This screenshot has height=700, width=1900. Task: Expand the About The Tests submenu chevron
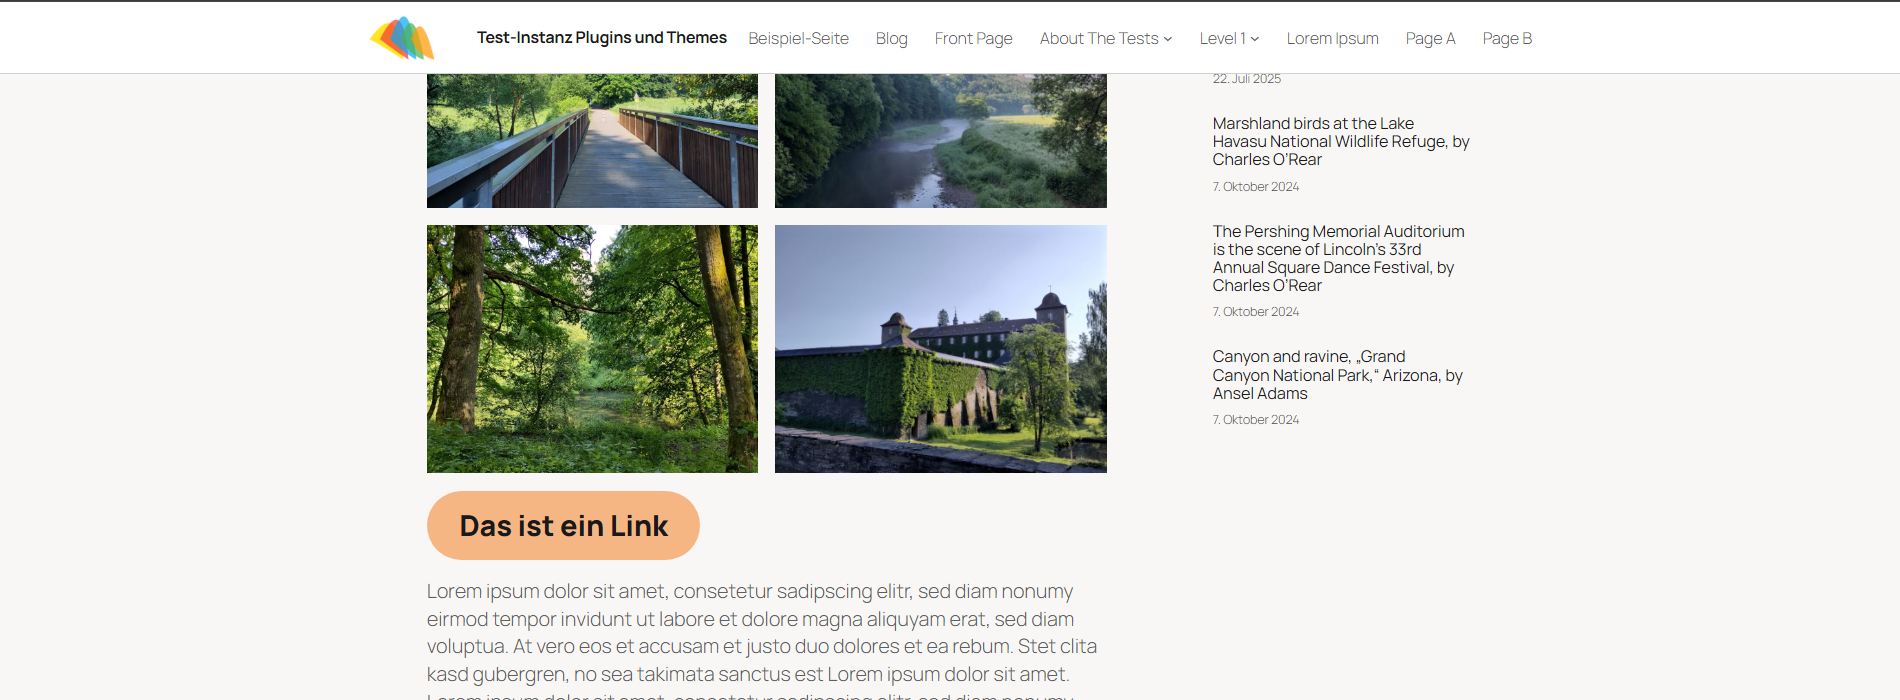pos(1168,39)
